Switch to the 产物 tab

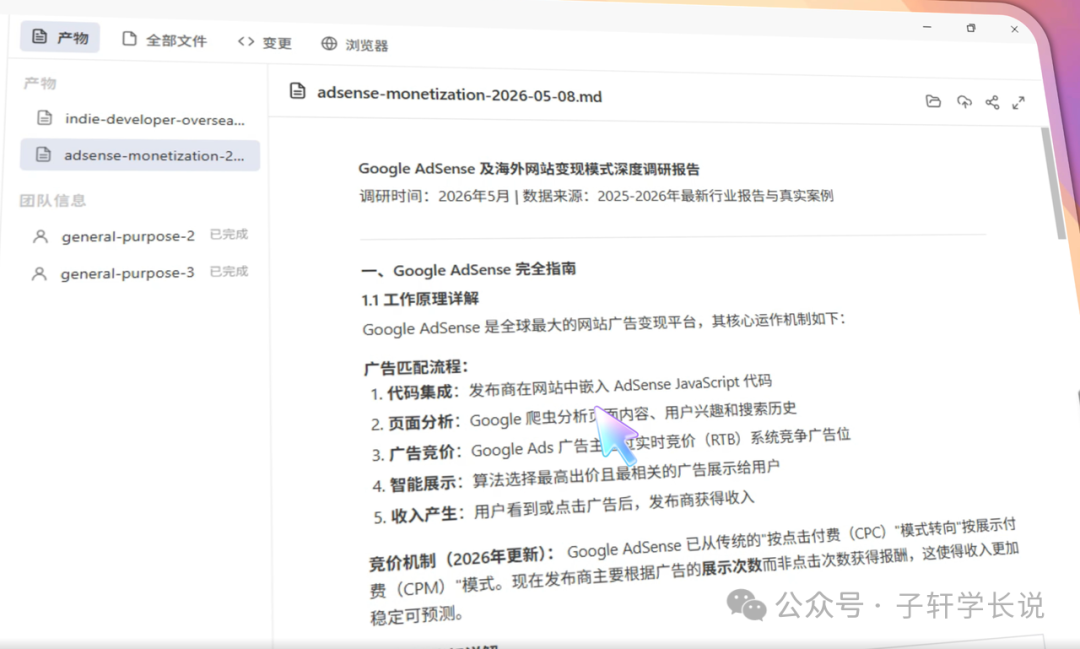tap(60, 37)
